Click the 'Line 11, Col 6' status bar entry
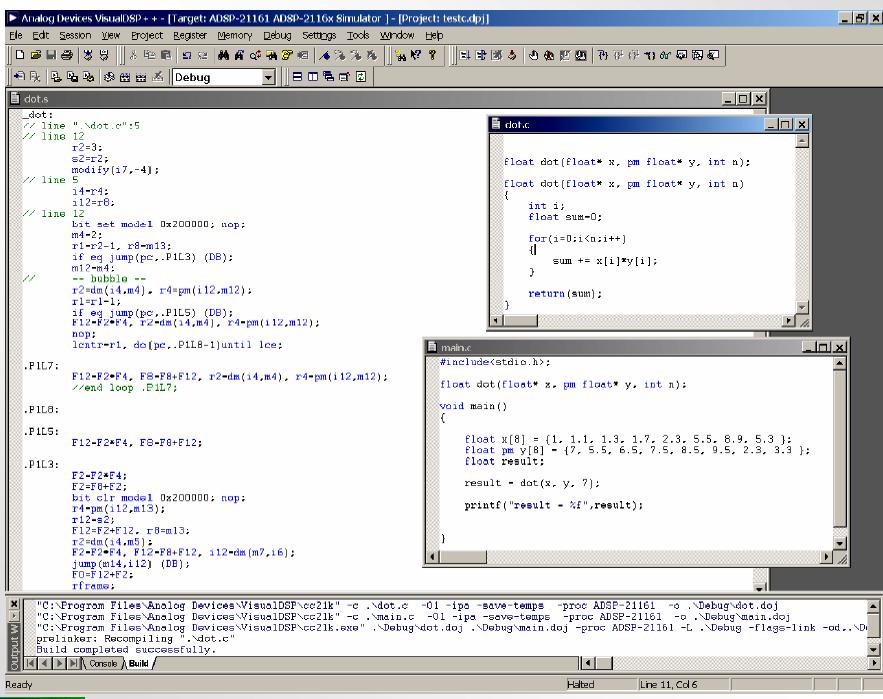 (x=668, y=685)
